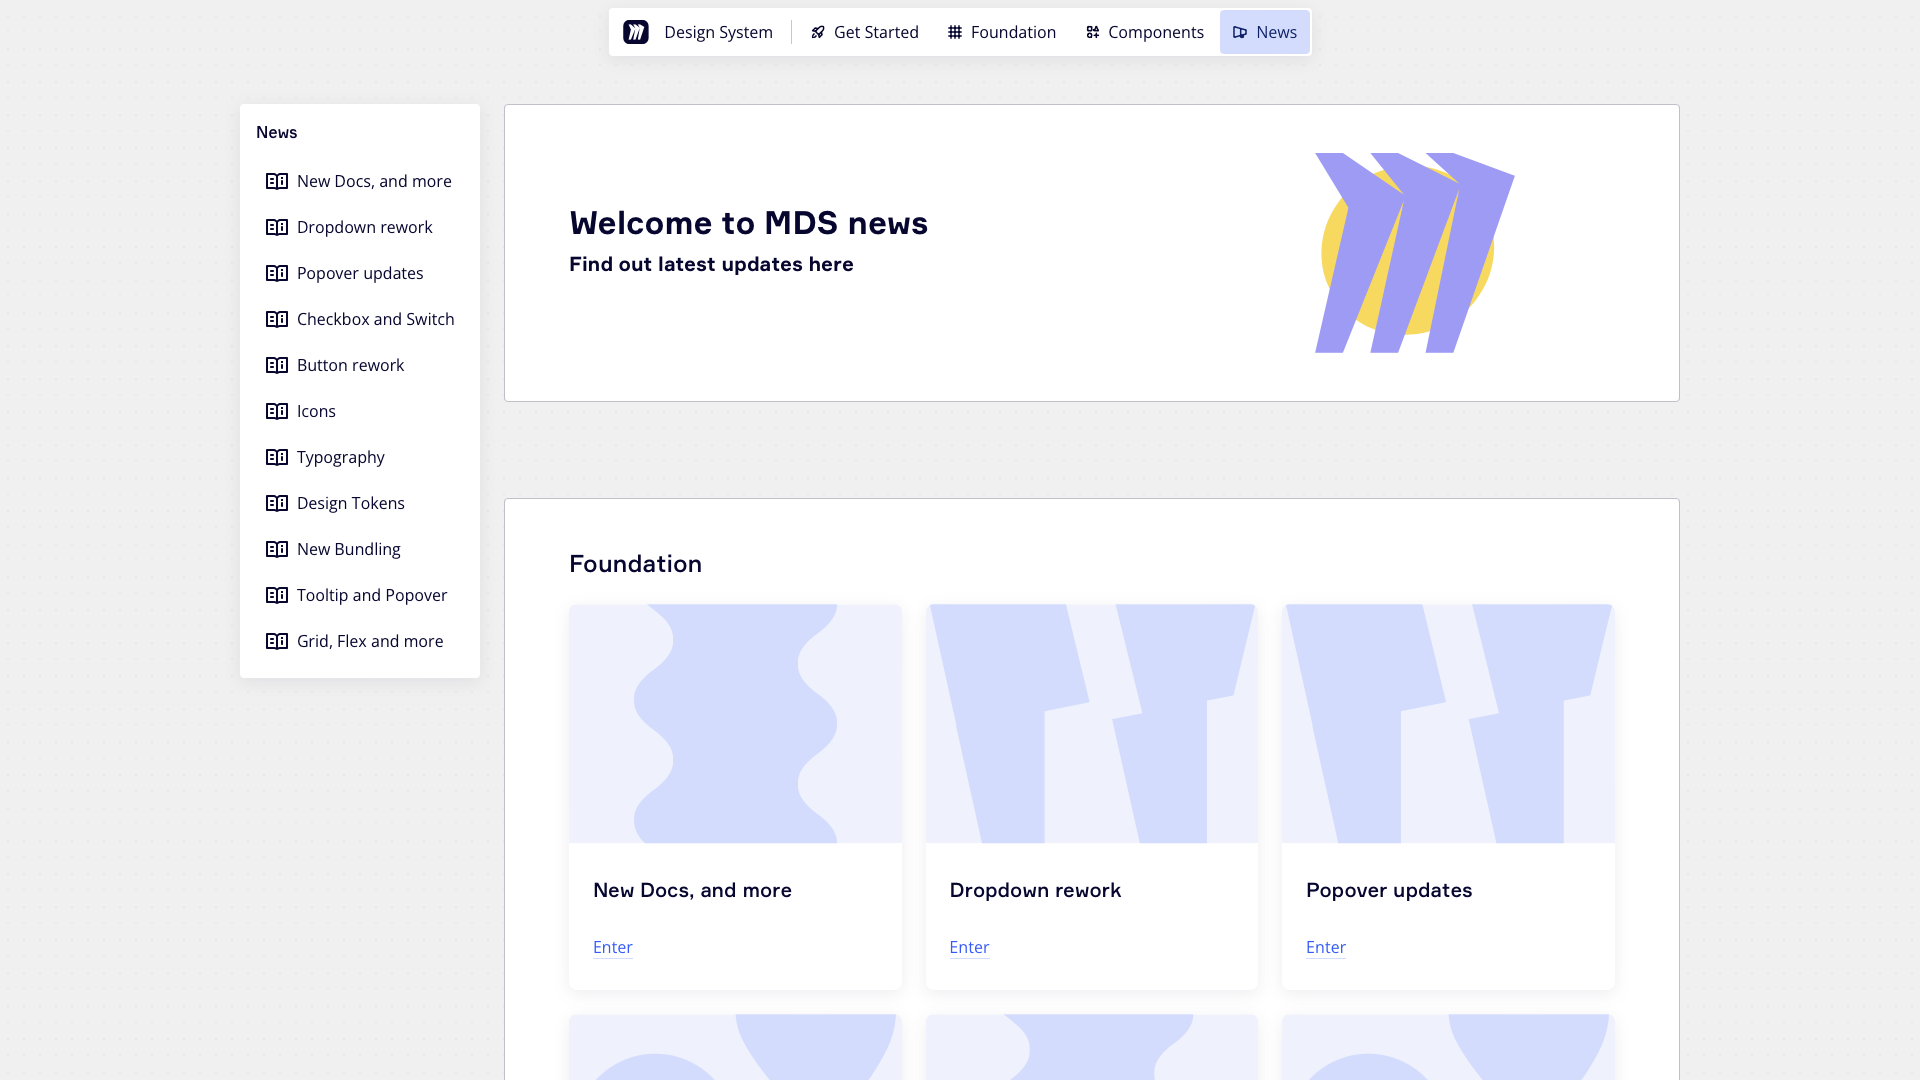Click book icon beside Dropdown rework
The width and height of the screenshot is (1920, 1080).
[x=277, y=227]
